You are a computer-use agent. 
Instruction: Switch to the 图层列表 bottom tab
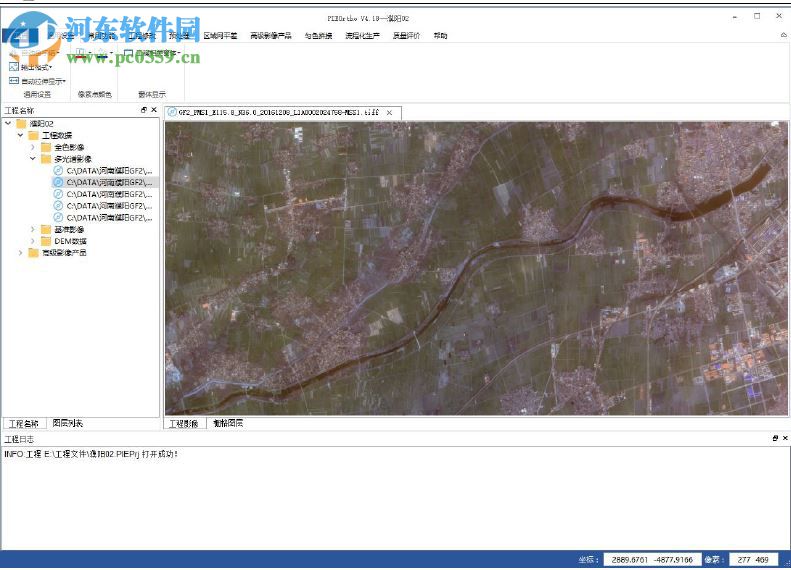tap(68, 423)
